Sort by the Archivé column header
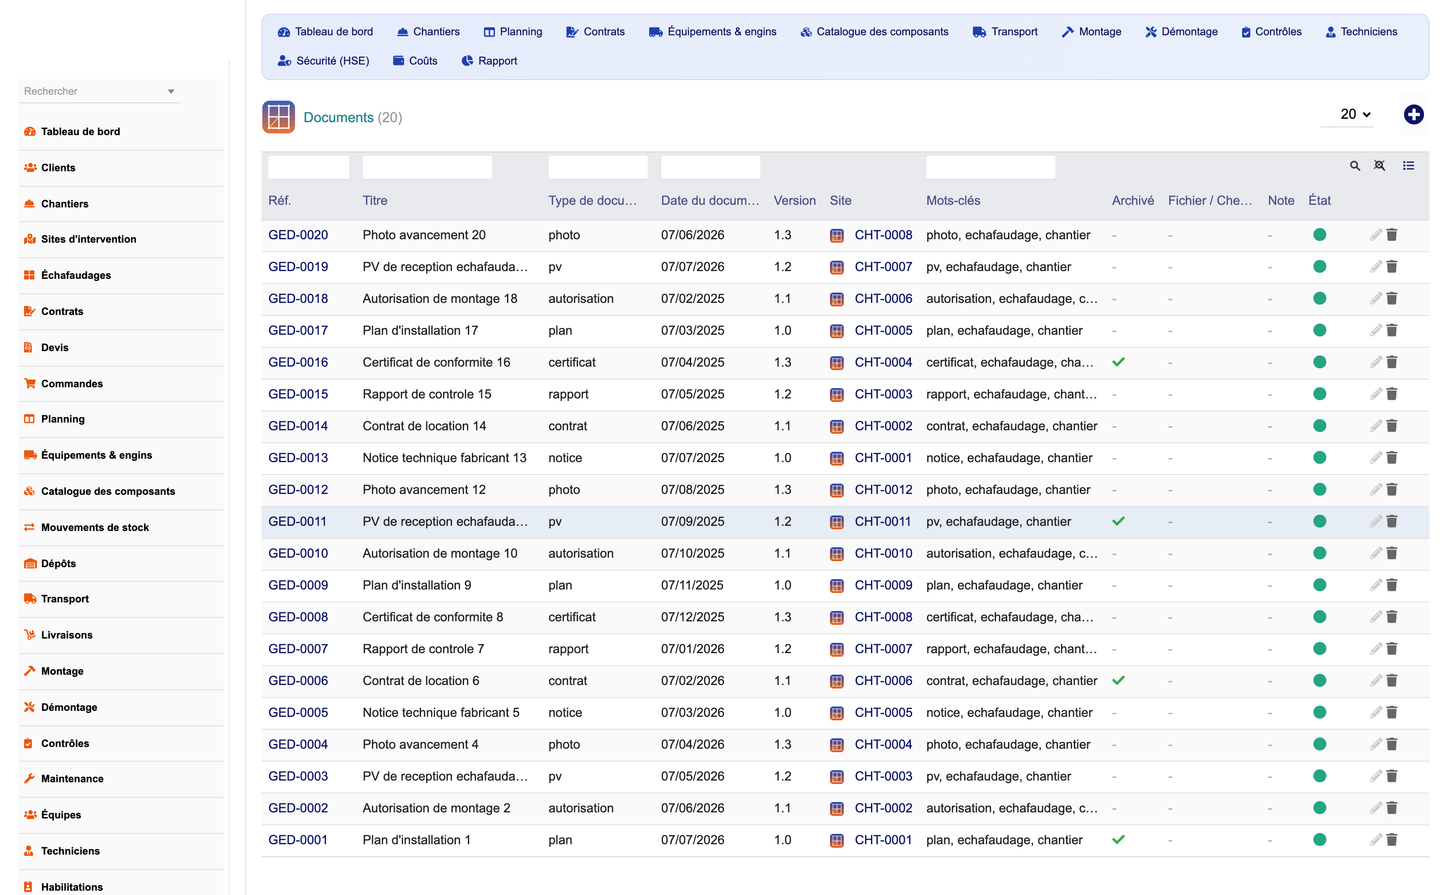1445x895 pixels. pyautogui.click(x=1133, y=201)
